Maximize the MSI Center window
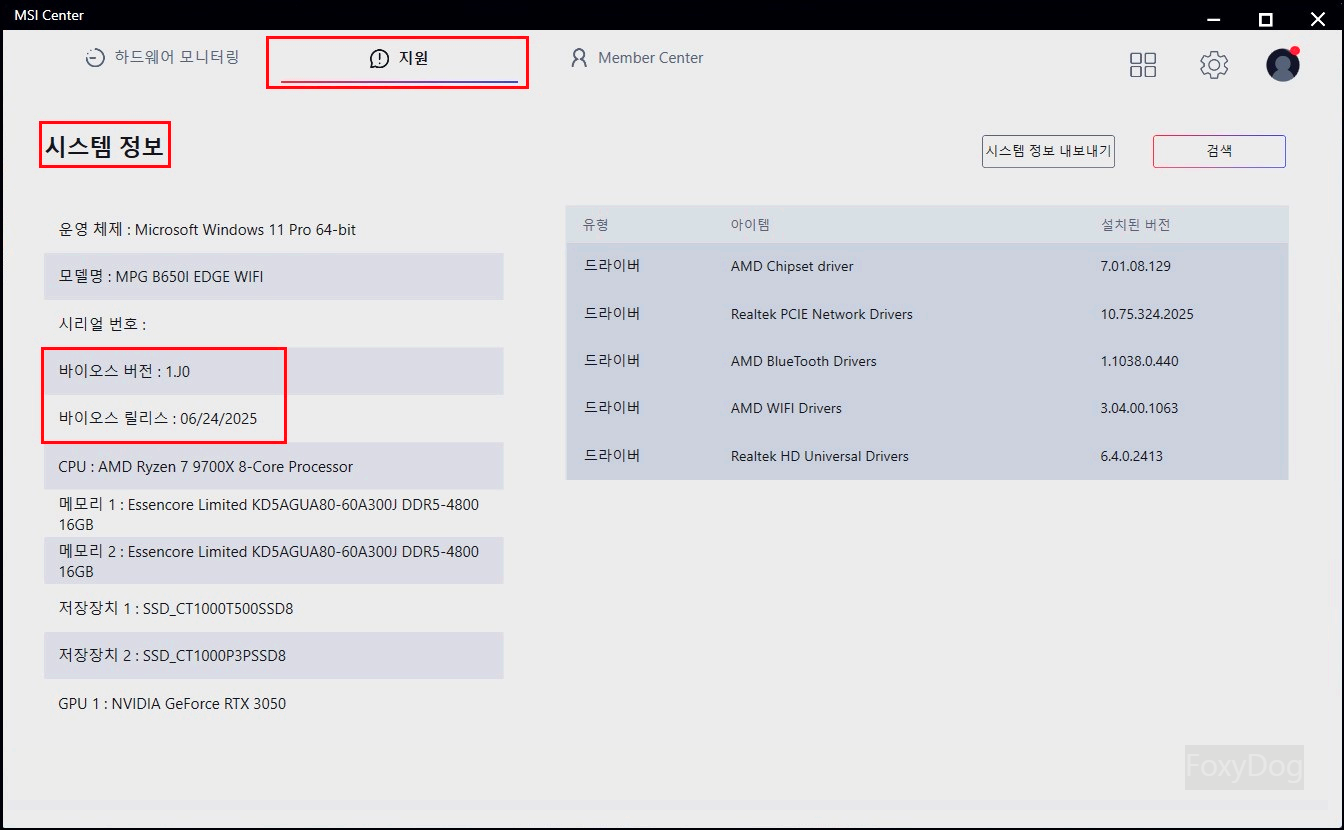The width and height of the screenshot is (1344, 830). [1265, 17]
